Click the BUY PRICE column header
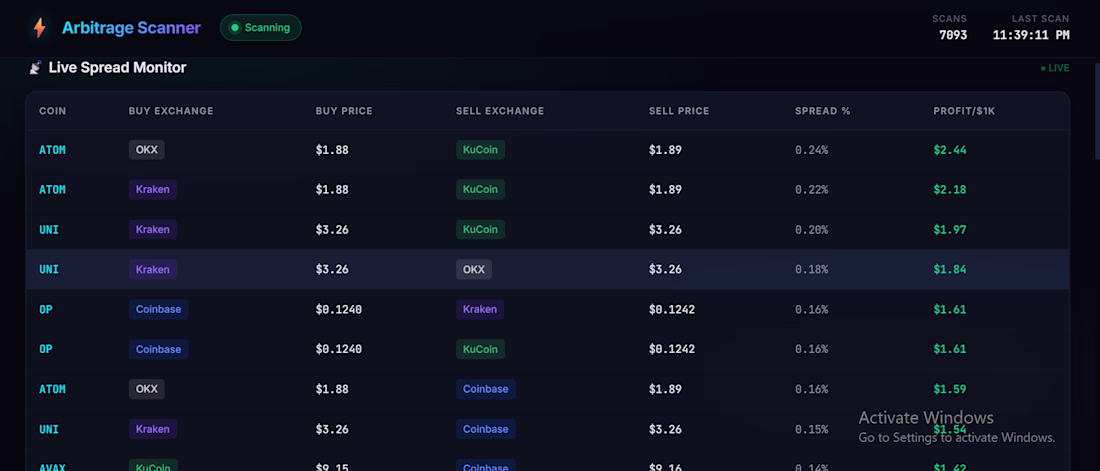1100x471 pixels. (x=344, y=111)
